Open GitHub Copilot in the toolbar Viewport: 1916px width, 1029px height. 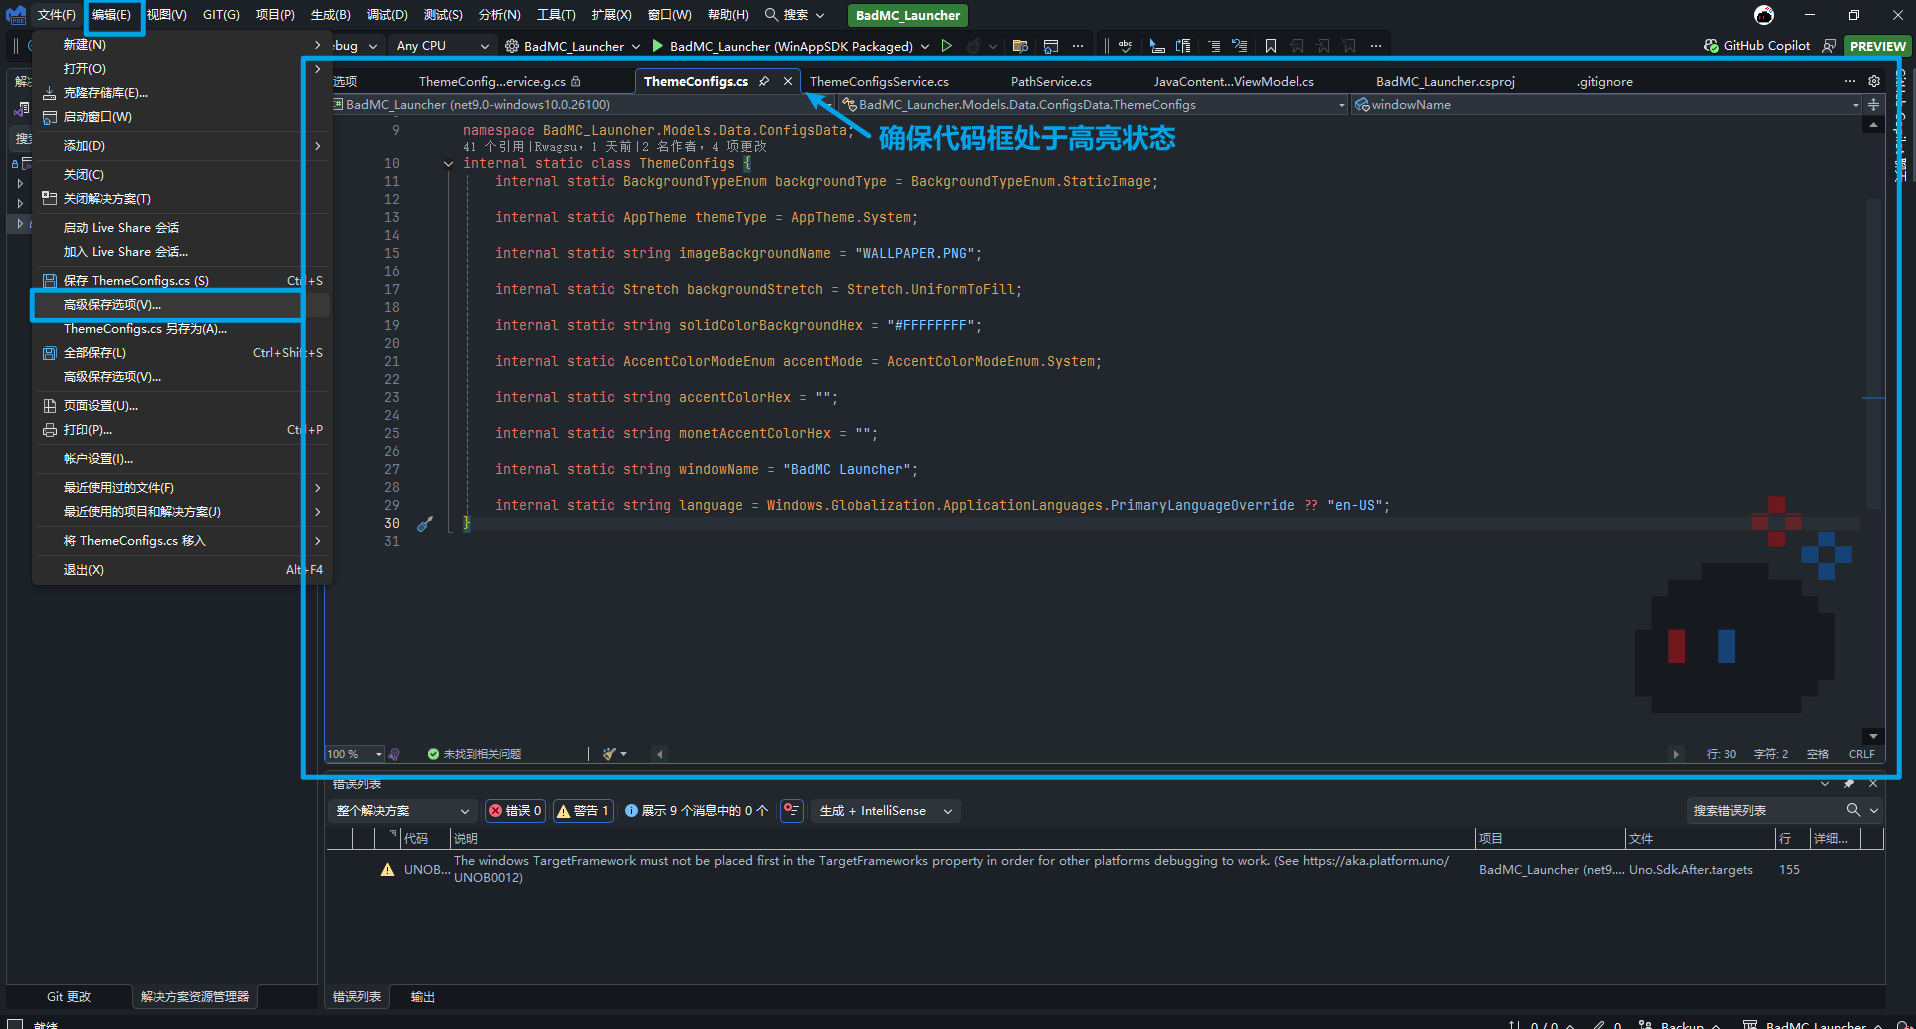tap(1757, 46)
